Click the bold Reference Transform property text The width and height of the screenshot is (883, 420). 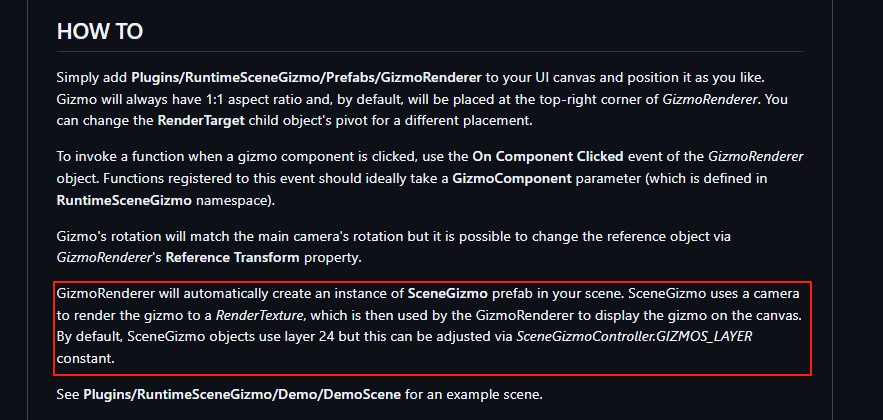tap(233, 258)
